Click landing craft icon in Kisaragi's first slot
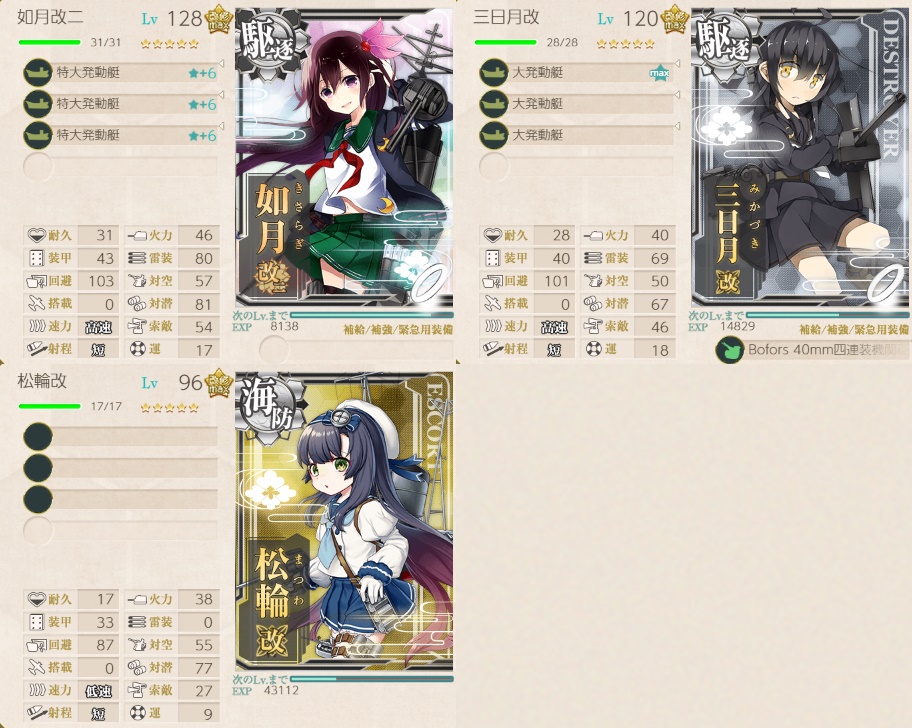The width and height of the screenshot is (912, 728). (x=38, y=73)
